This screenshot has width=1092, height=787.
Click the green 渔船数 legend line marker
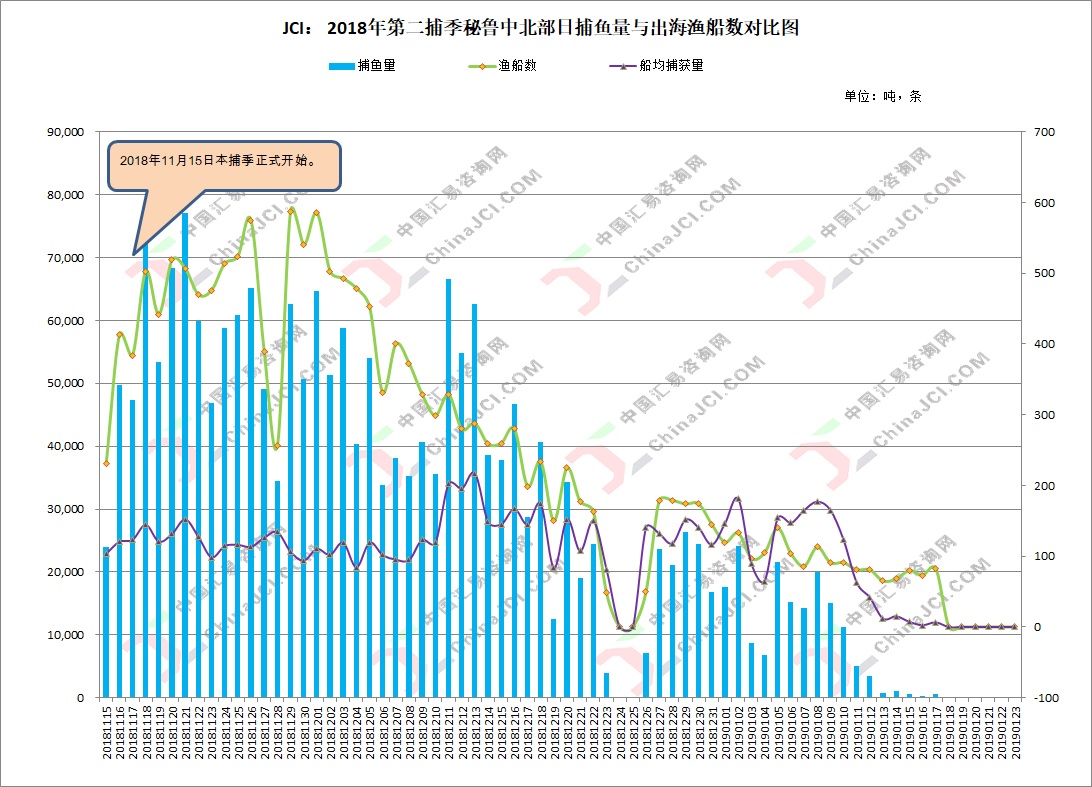coord(482,66)
